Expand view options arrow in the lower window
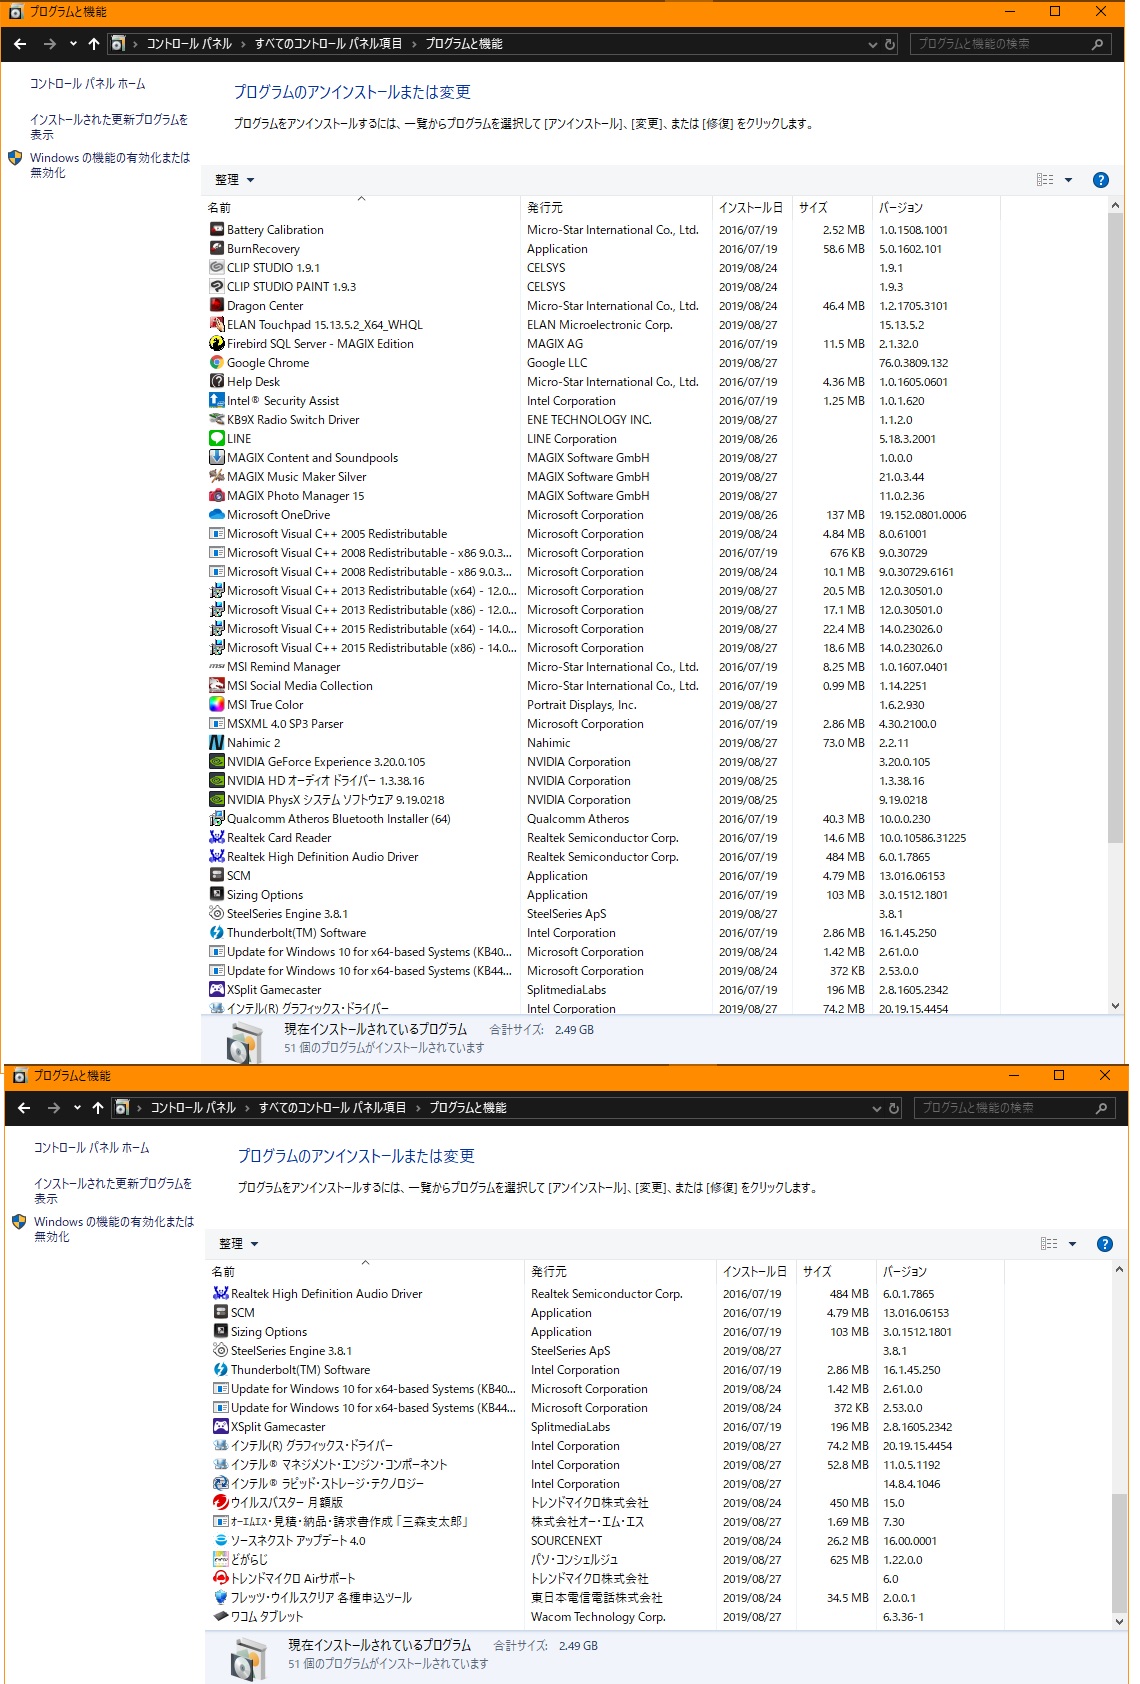 tap(1072, 1244)
